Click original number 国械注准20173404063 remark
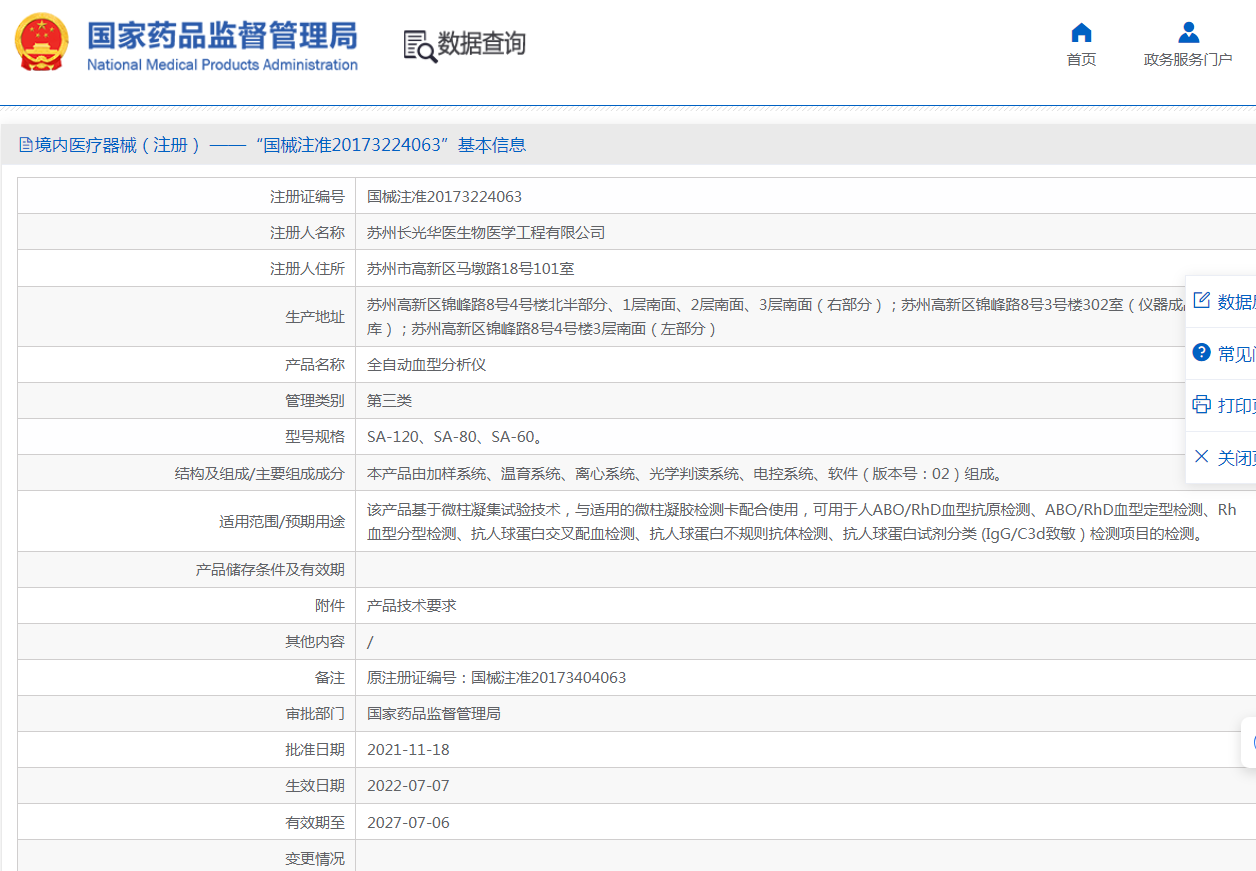The image size is (1256, 871). [x=497, y=678]
